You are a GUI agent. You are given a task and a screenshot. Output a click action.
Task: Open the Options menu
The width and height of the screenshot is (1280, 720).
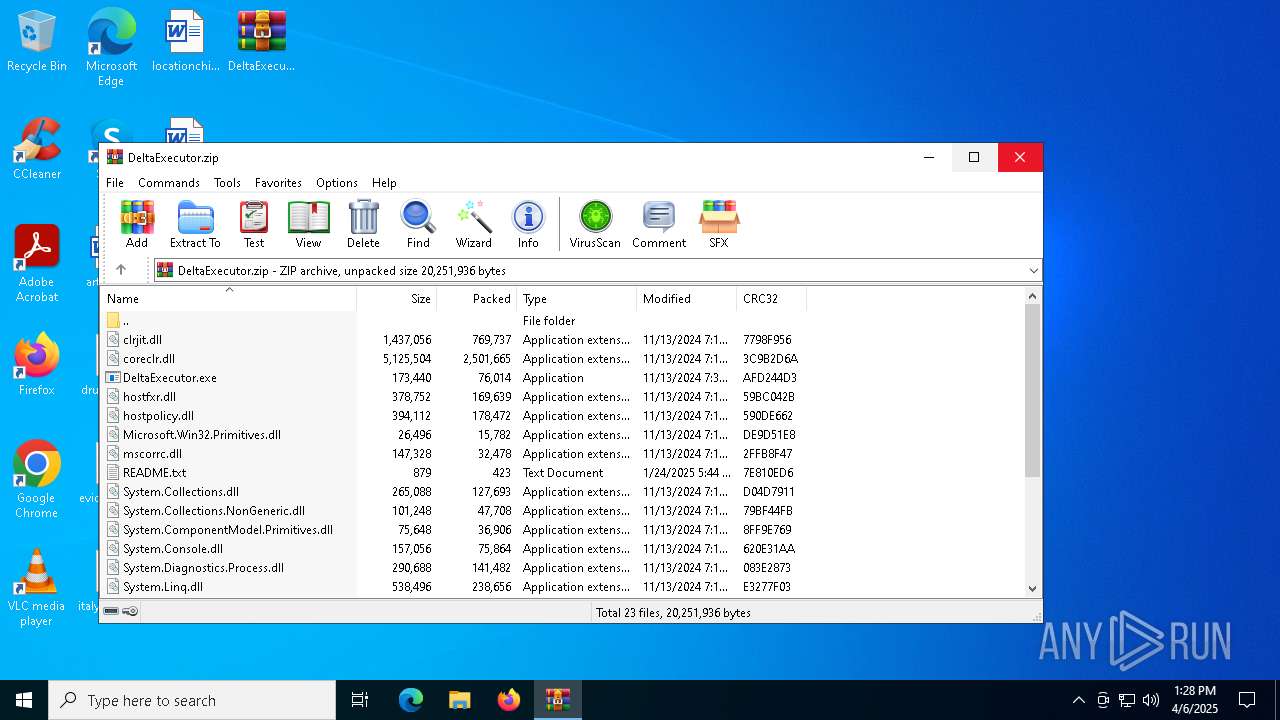(x=337, y=182)
